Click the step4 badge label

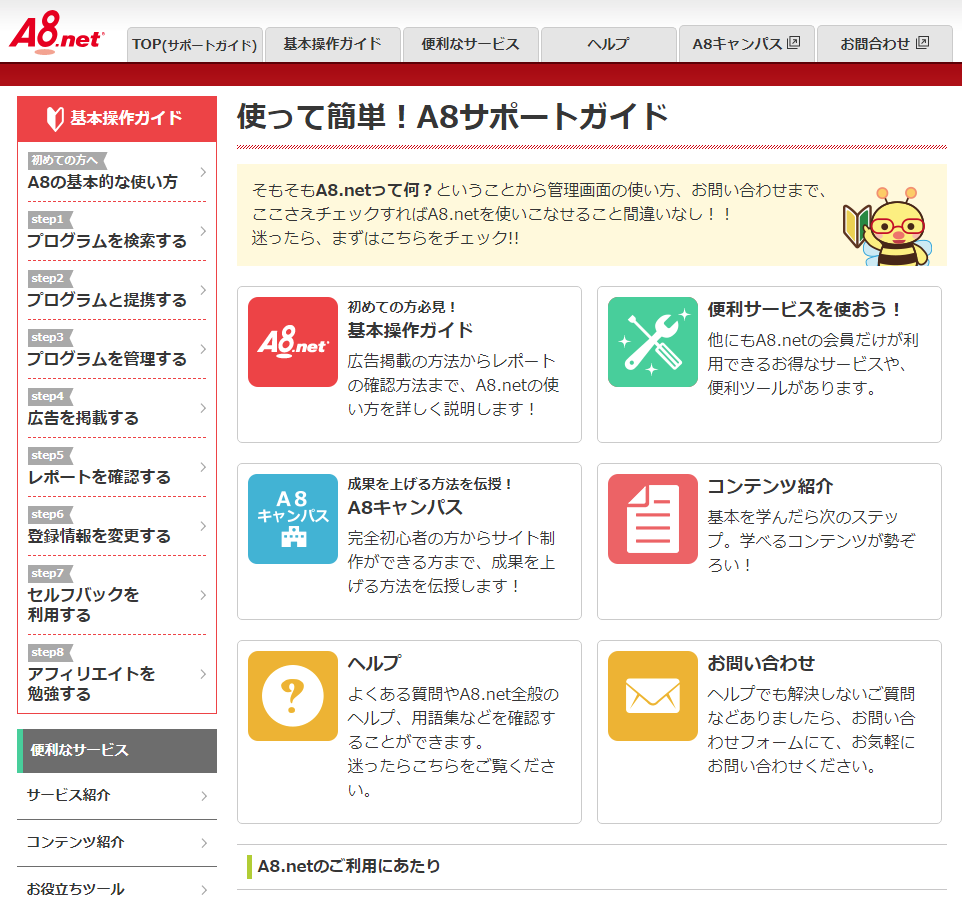[x=50, y=396]
